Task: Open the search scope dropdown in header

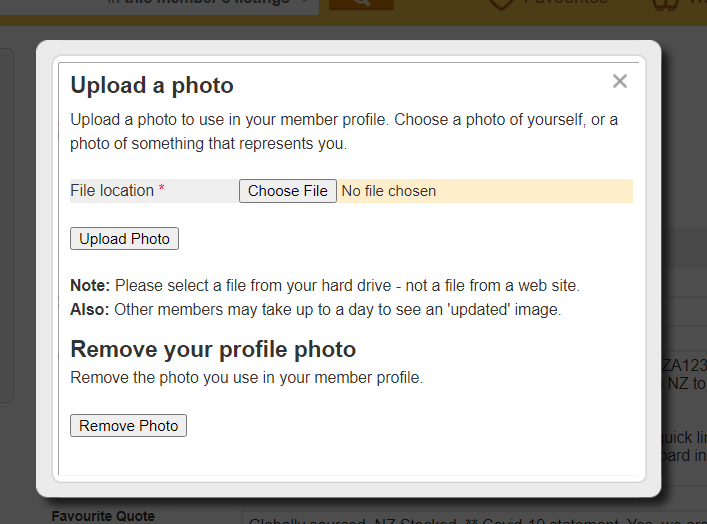Action: tap(210, 3)
